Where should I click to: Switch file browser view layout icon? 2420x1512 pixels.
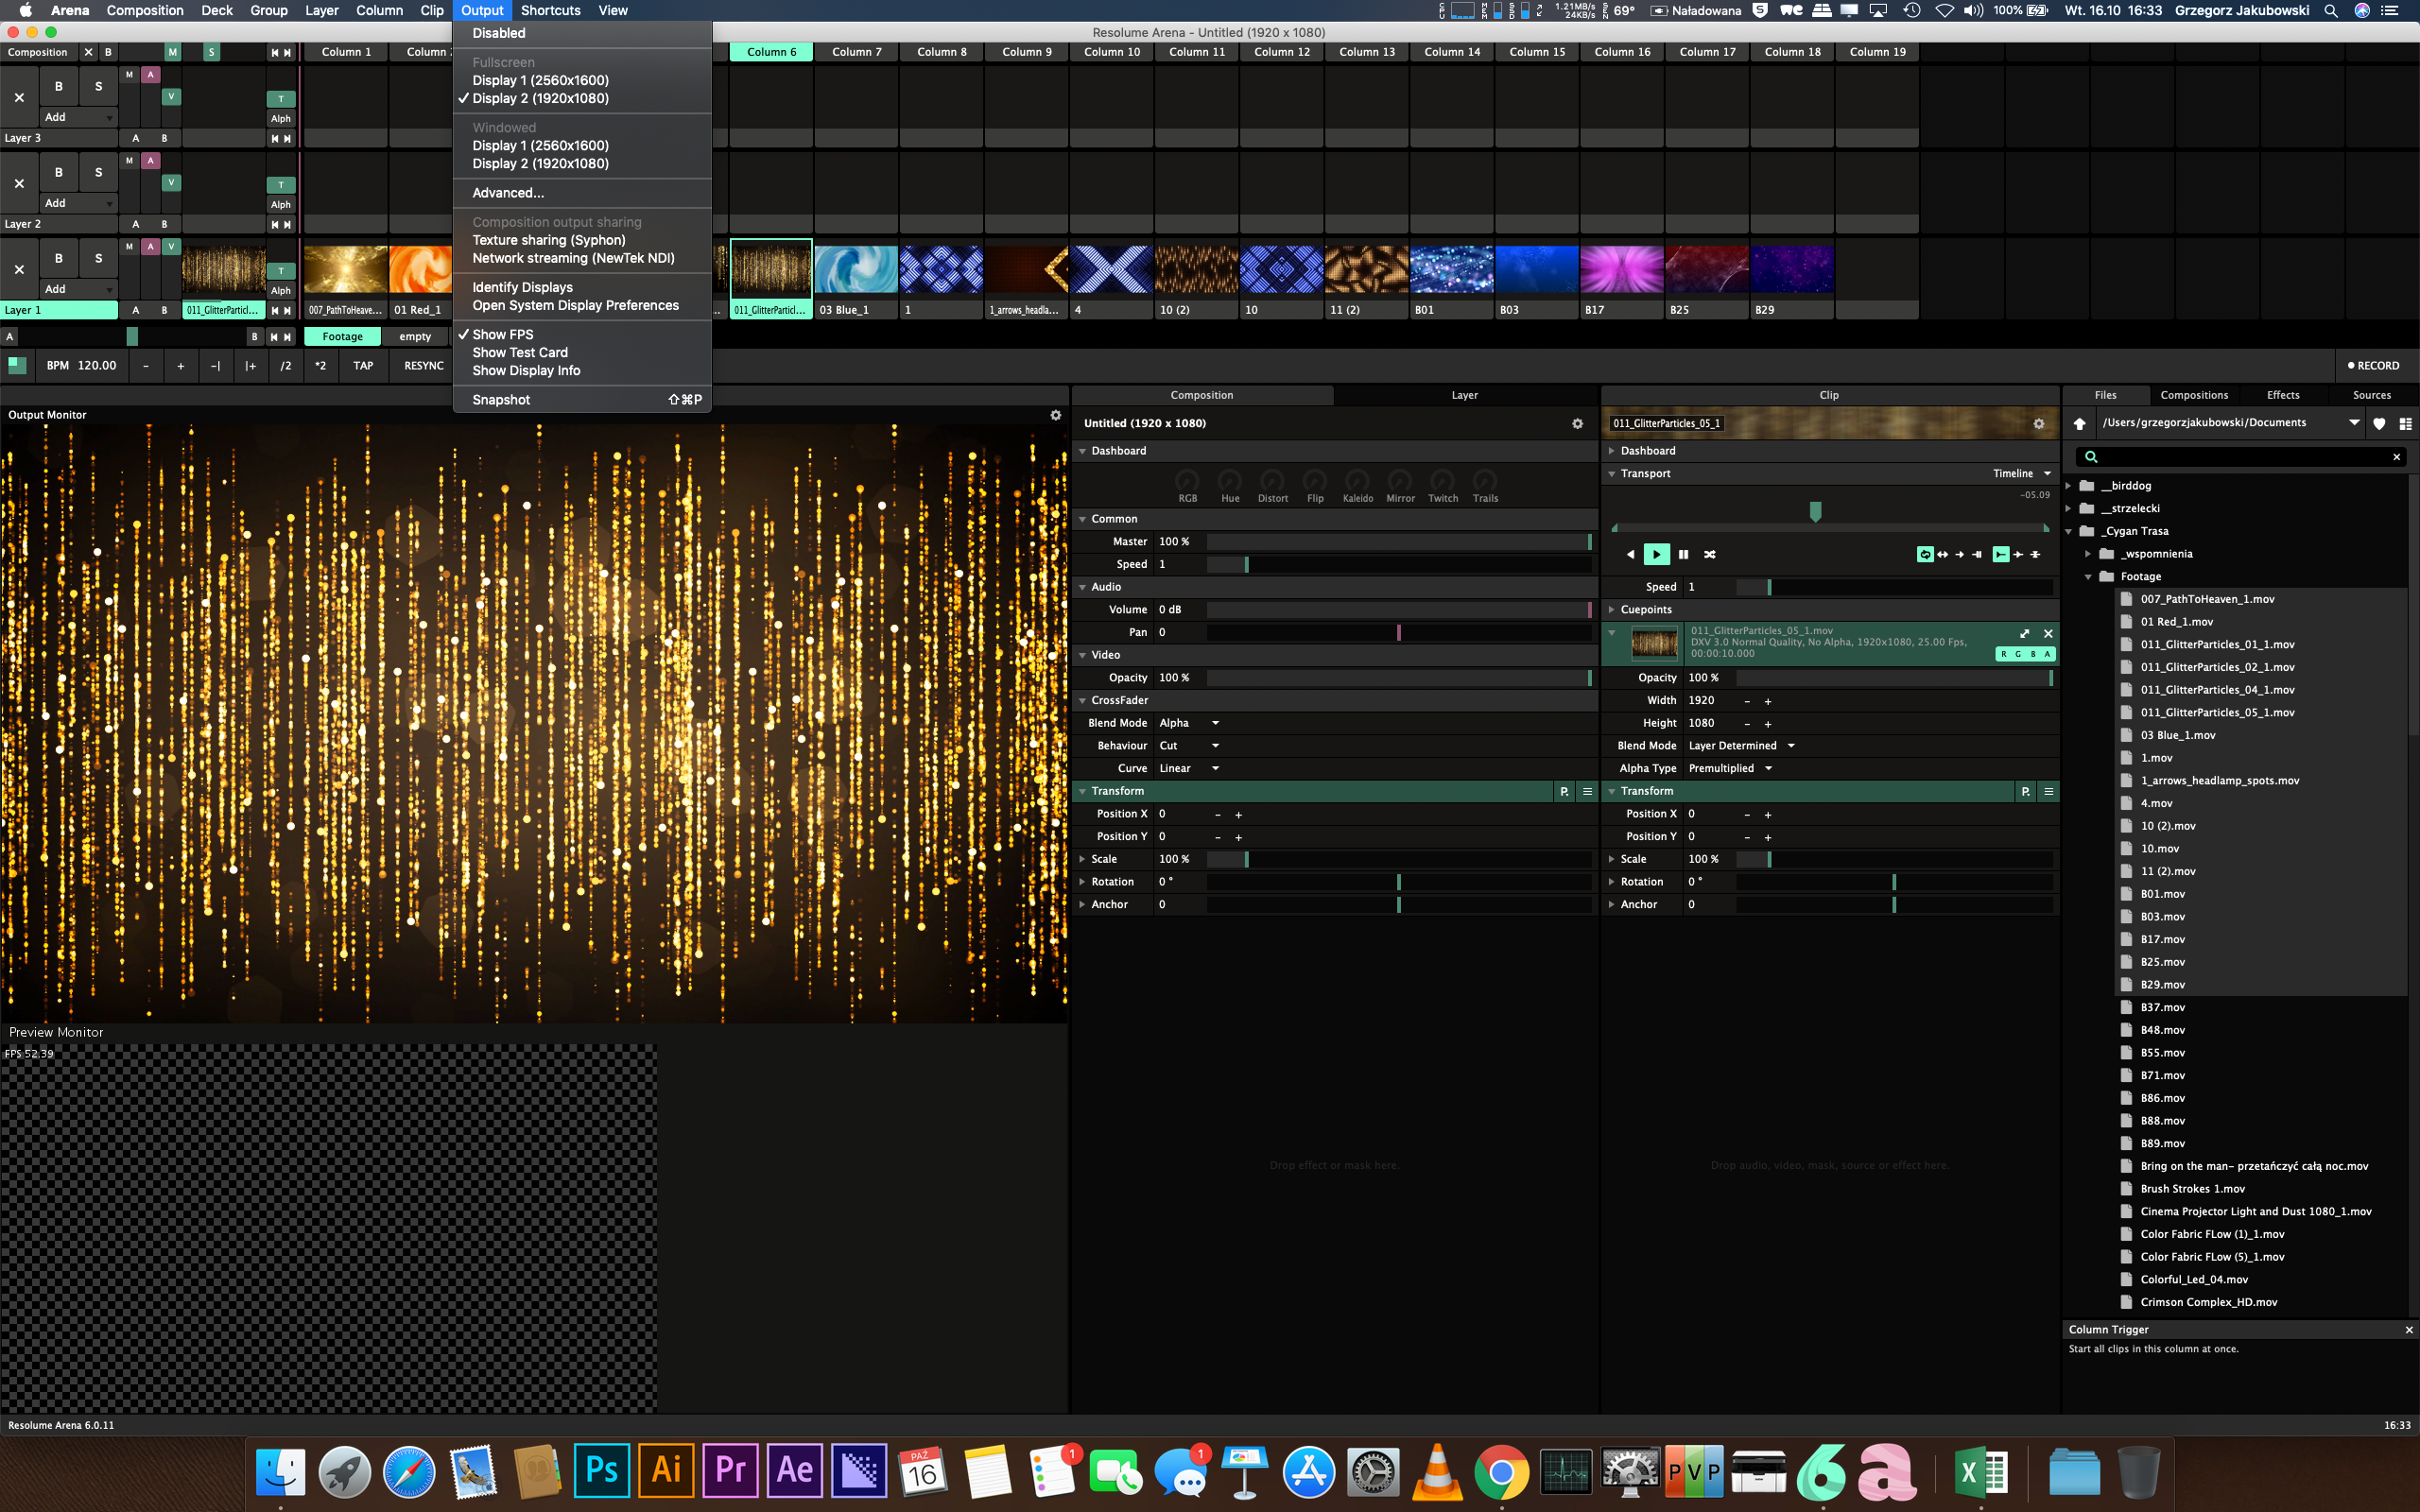(2405, 424)
